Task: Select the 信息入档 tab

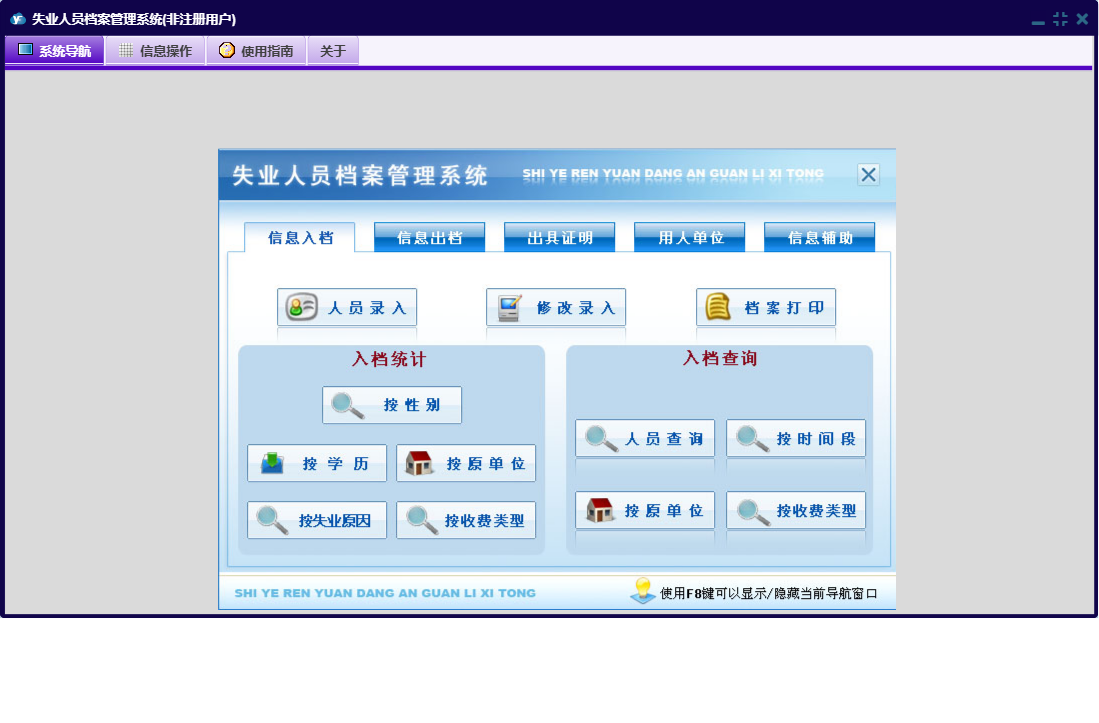Action: [300, 237]
